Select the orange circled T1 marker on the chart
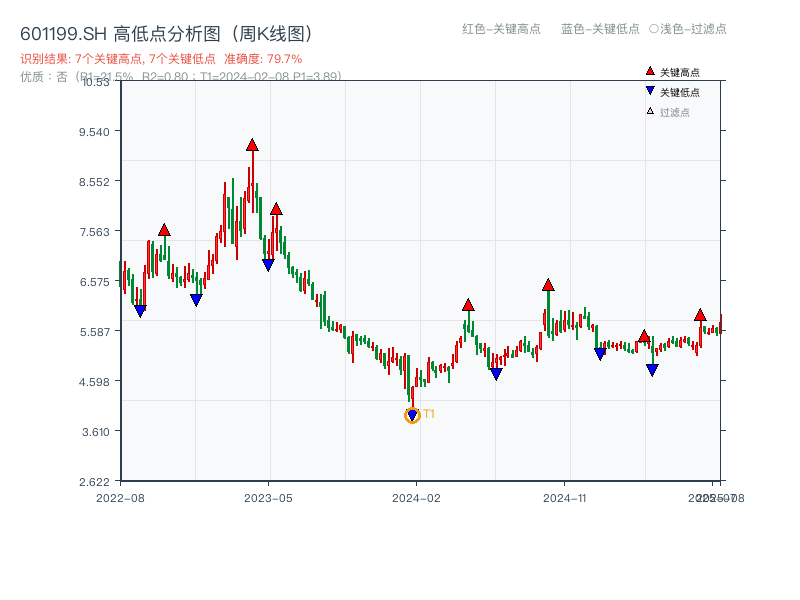 pos(412,415)
